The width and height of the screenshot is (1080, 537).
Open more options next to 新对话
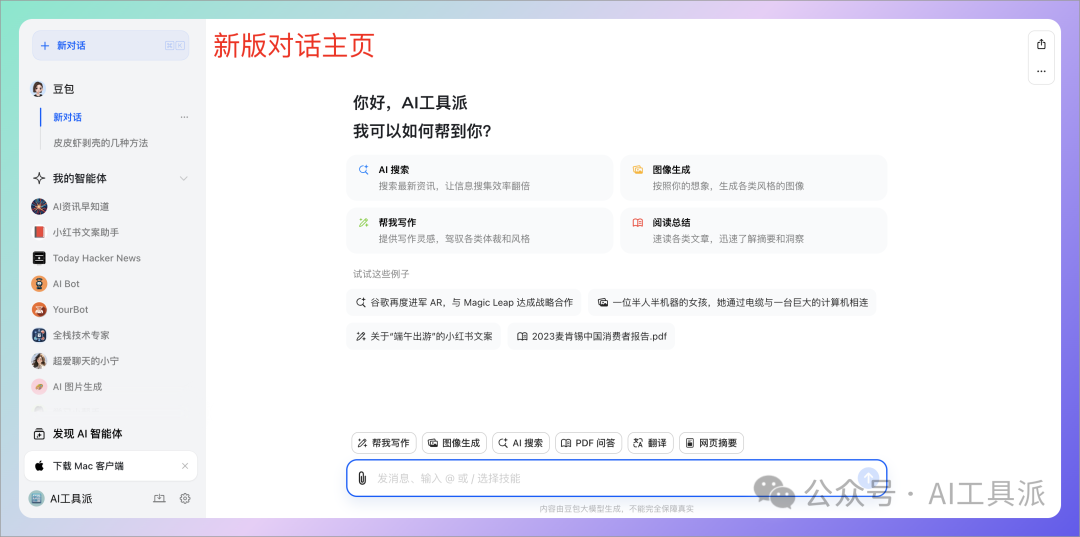coord(184,118)
